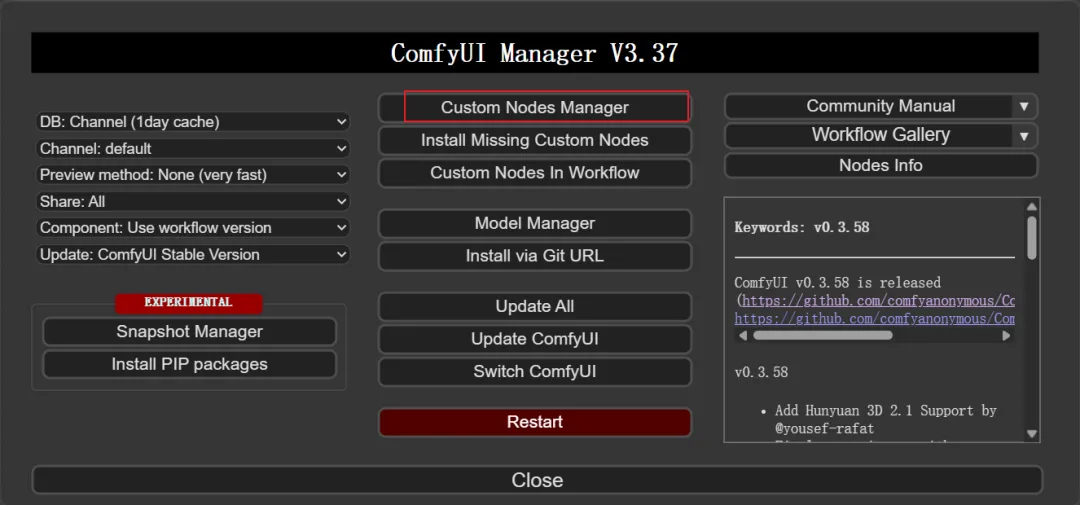Expand the Workflow Gallery dropdown arrow

1024,136
